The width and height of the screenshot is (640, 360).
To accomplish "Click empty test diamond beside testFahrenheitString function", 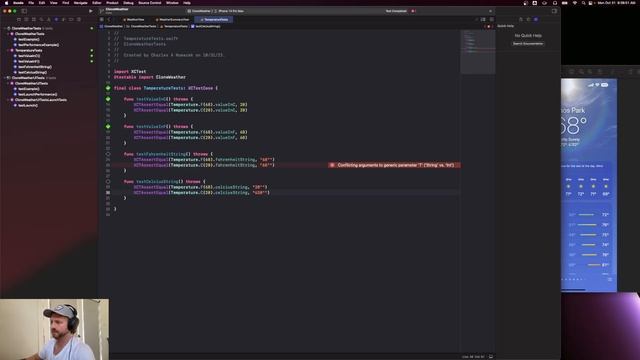I will 108,154.
